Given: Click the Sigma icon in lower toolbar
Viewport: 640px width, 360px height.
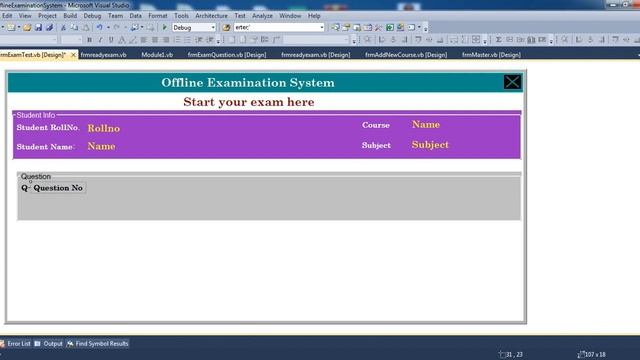Looking at the screenshot, I should 498,40.
